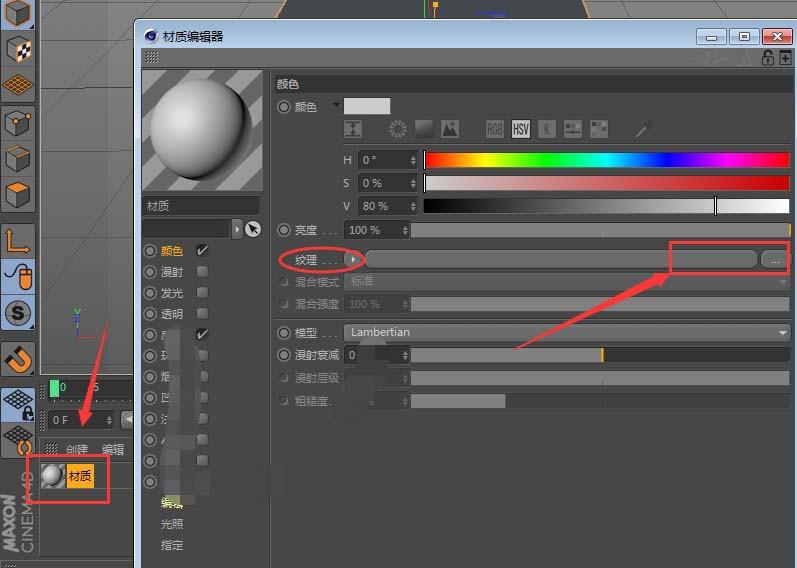Click the long 纹理 texture bar

pyautogui.click(x=561, y=259)
